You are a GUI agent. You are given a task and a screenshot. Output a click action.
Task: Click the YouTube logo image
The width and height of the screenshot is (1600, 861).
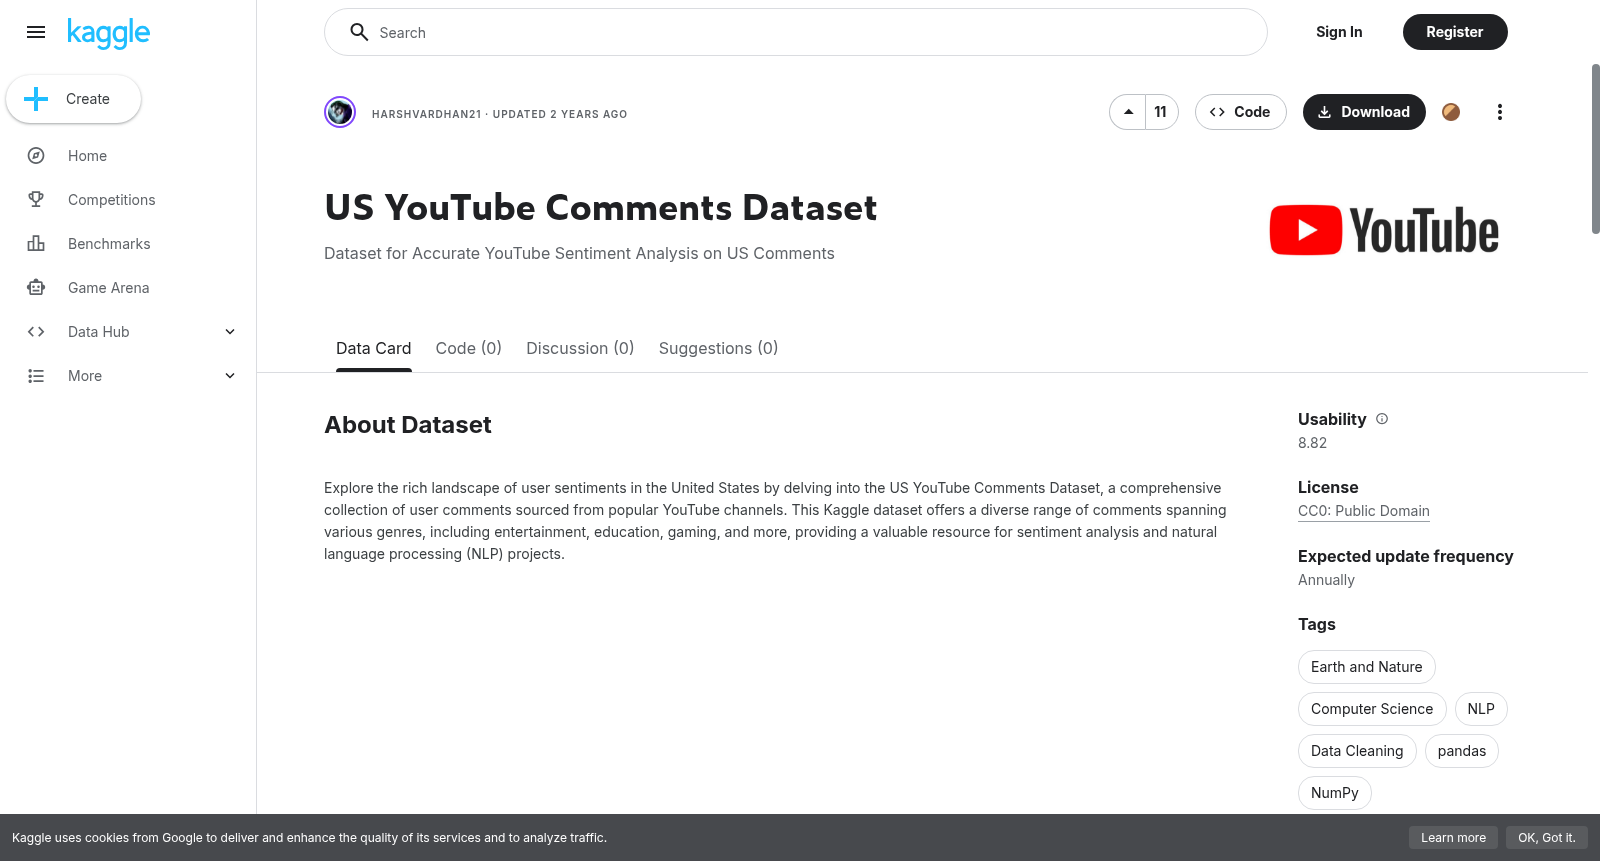pyautogui.click(x=1384, y=230)
